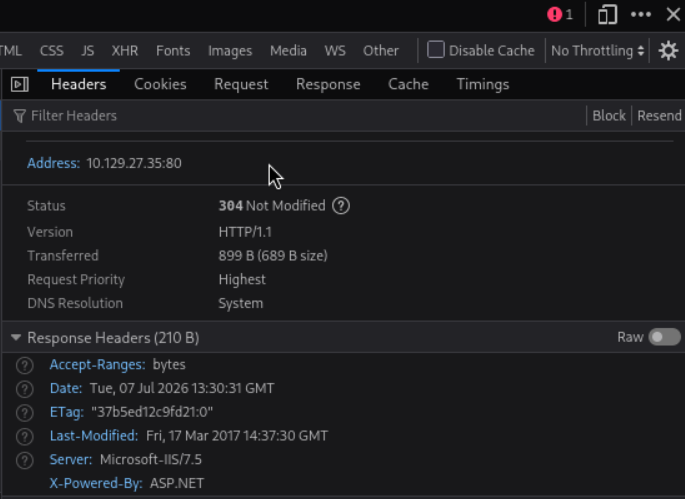Open the No Throttling dropdown
Screen dimensions: 685x499
click(x=597, y=51)
